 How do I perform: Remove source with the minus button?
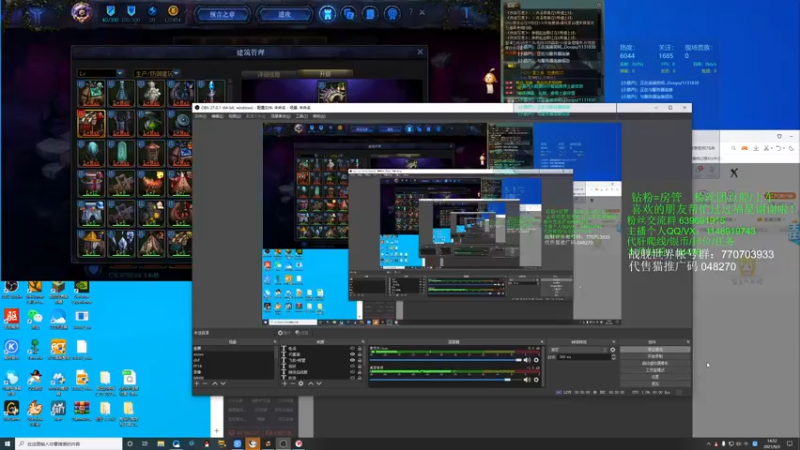click(293, 384)
